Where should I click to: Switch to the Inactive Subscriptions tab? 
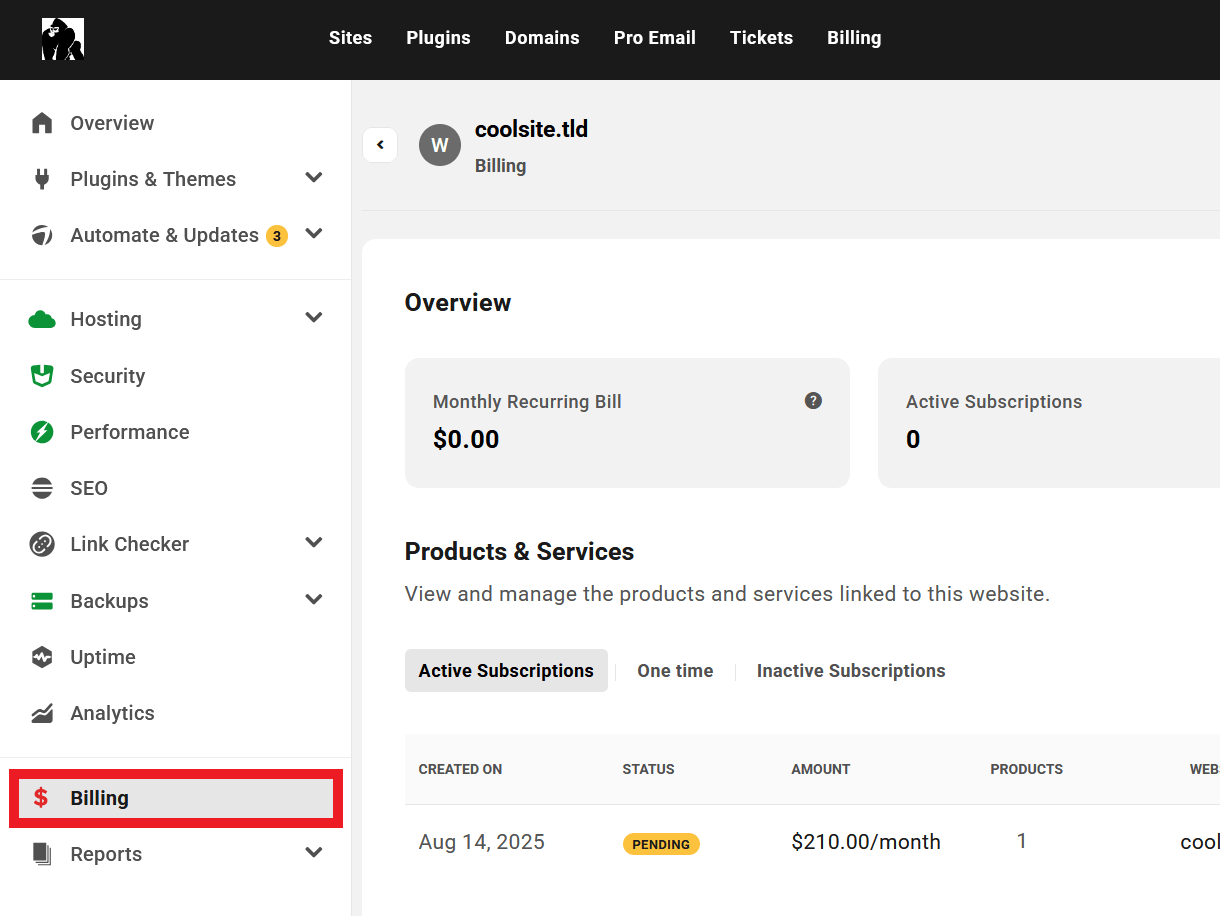pos(850,671)
